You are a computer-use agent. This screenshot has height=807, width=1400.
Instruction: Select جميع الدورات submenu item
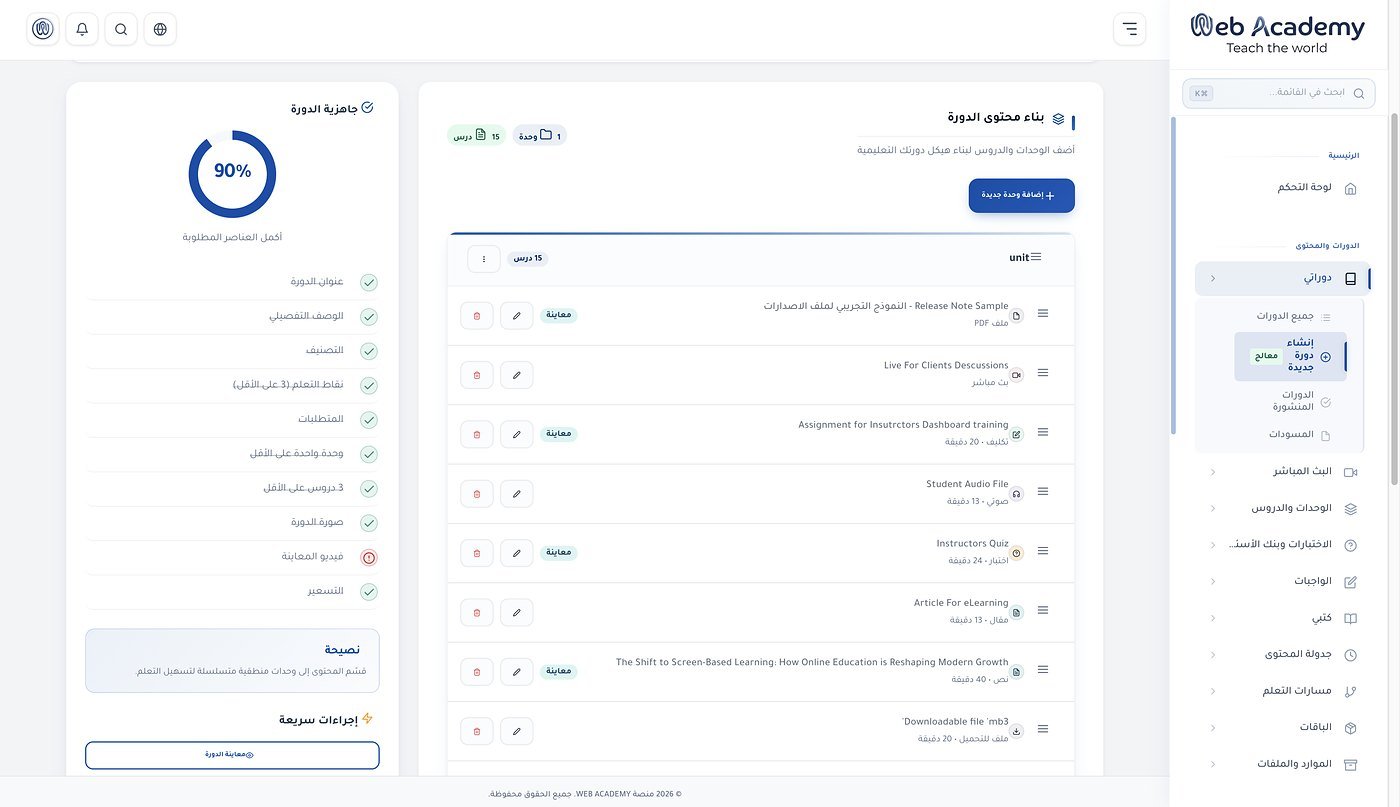pos(1291,316)
